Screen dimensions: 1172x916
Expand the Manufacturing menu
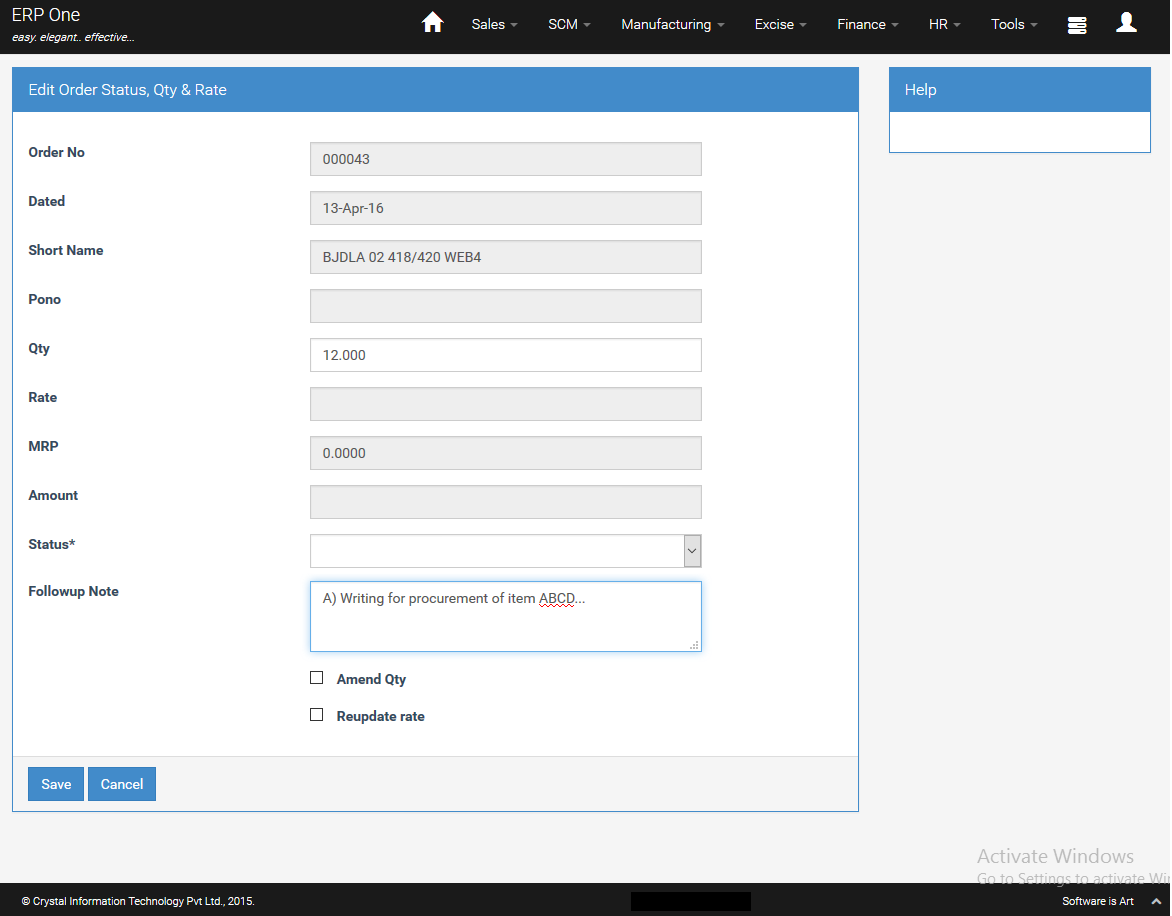coord(672,24)
